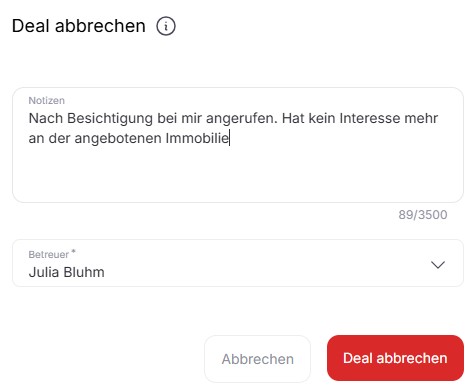
Task: Dismiss the dialog with the Abbrechen button
Action: click(258, 359)
